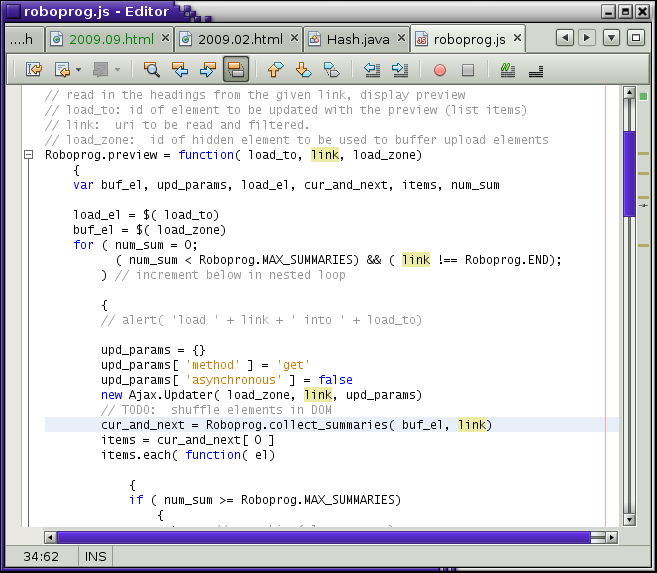Toggle Highlight Search button in toolbar
Viewport: 657px width, 573px height.
(x=236, y=70)
